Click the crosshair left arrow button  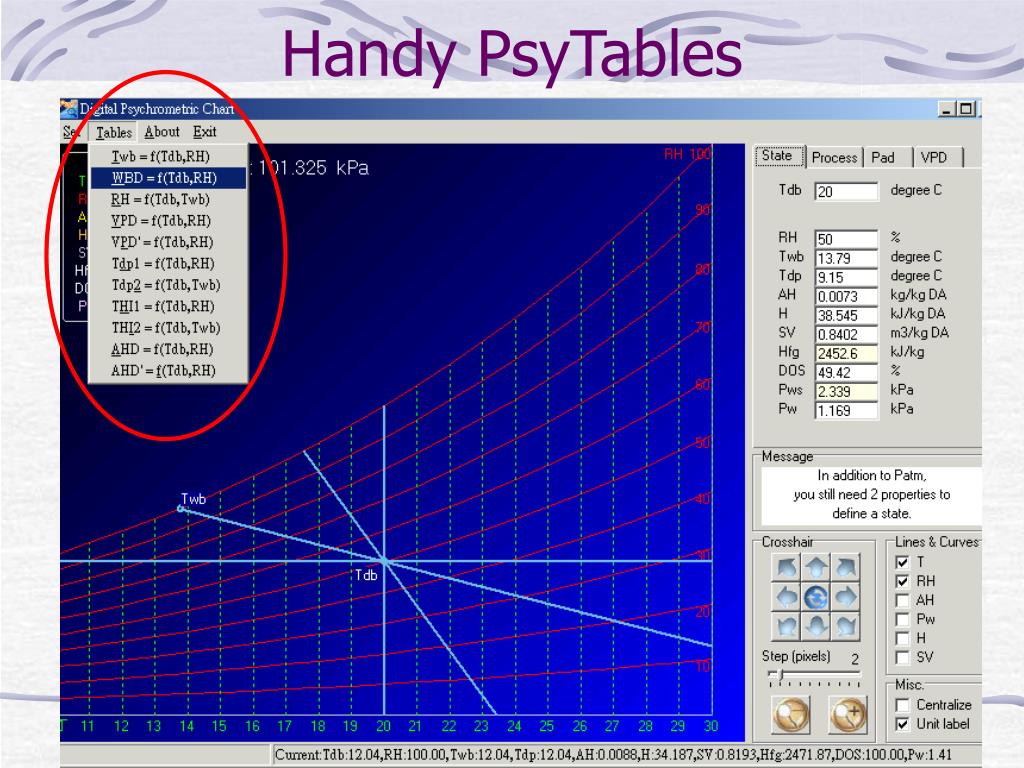tap(788, 597)
